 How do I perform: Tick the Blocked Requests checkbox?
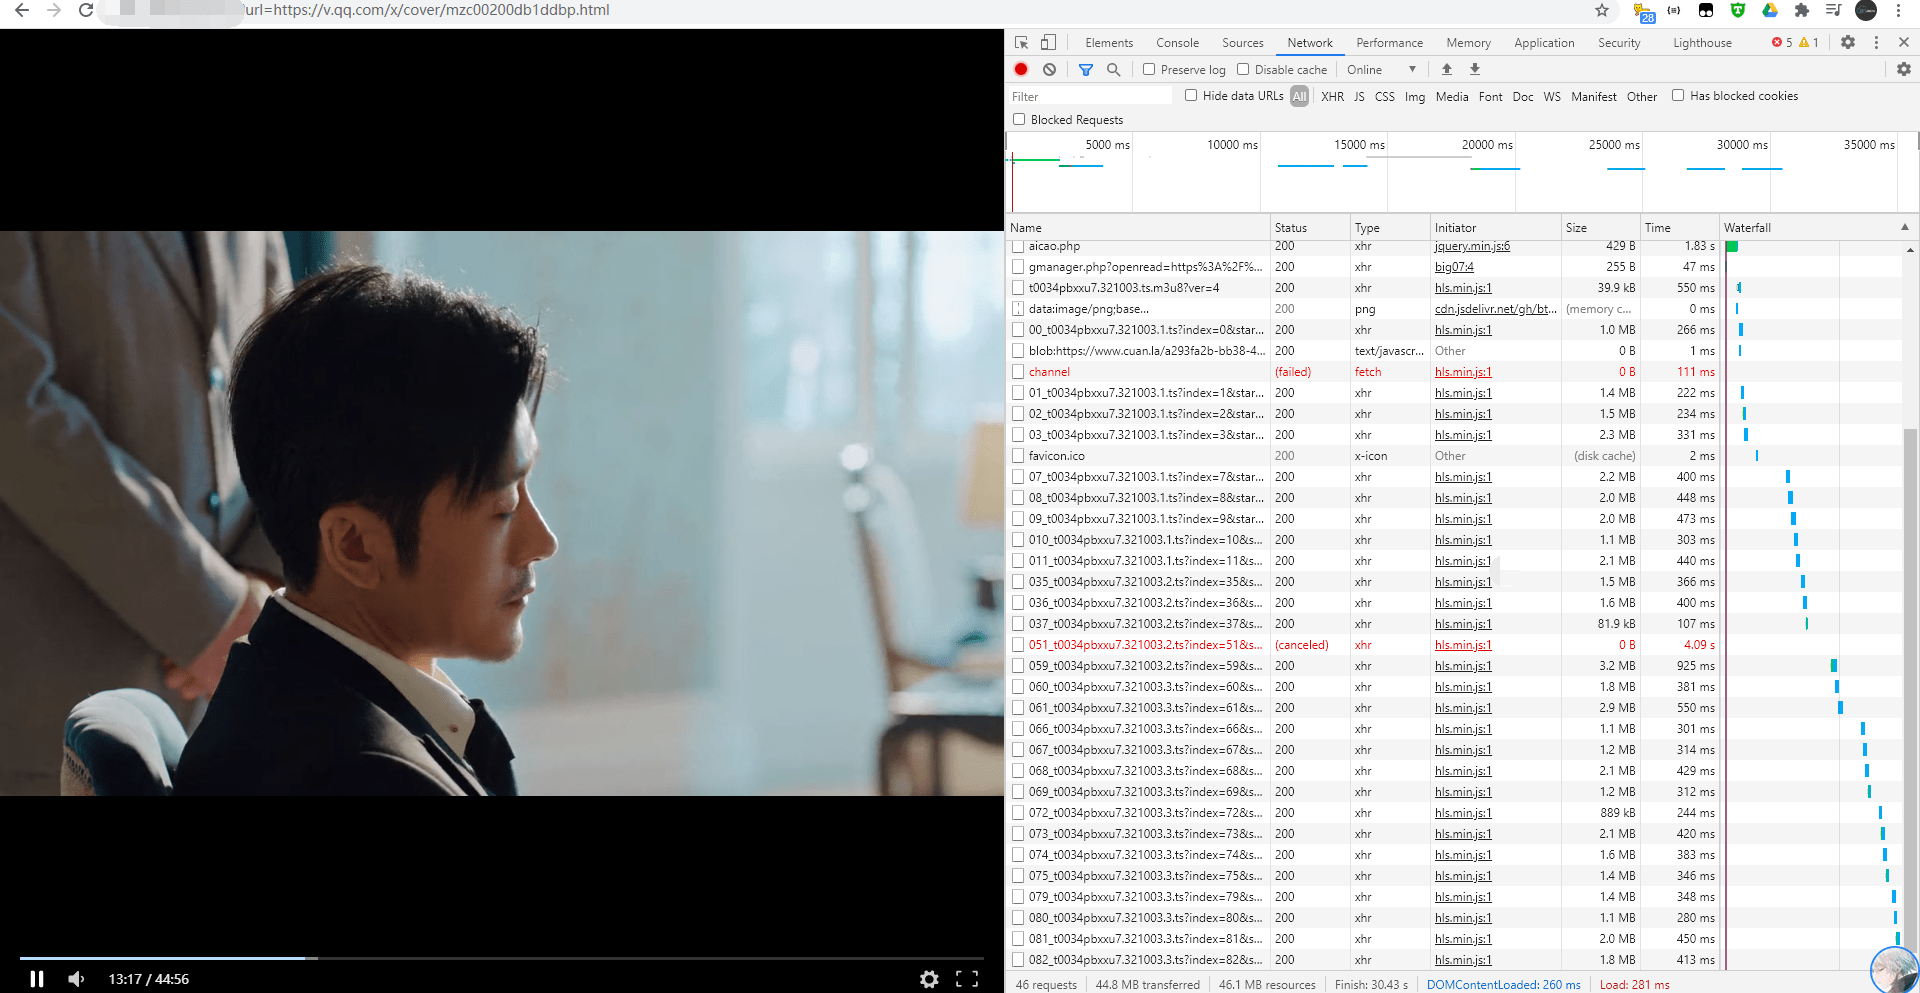[x=1019, y=119]
